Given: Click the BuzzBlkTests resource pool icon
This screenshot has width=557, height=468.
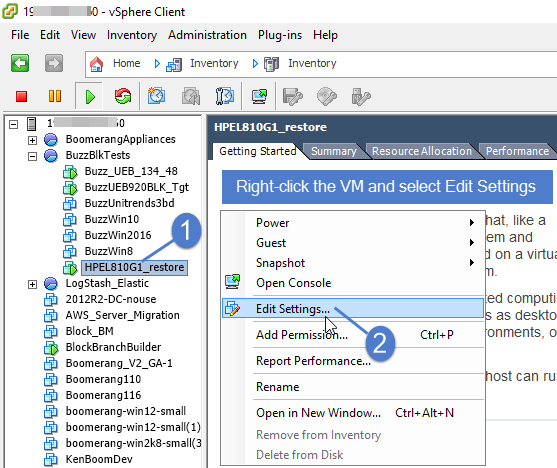Looking at the screenshot, I should 51,156.
